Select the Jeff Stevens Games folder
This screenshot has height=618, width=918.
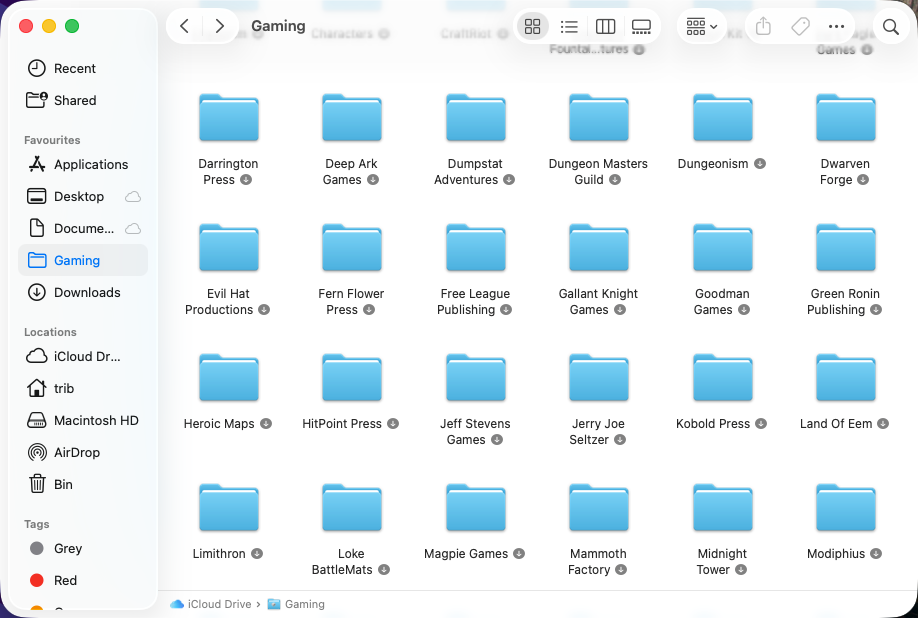tap(475, 377)
